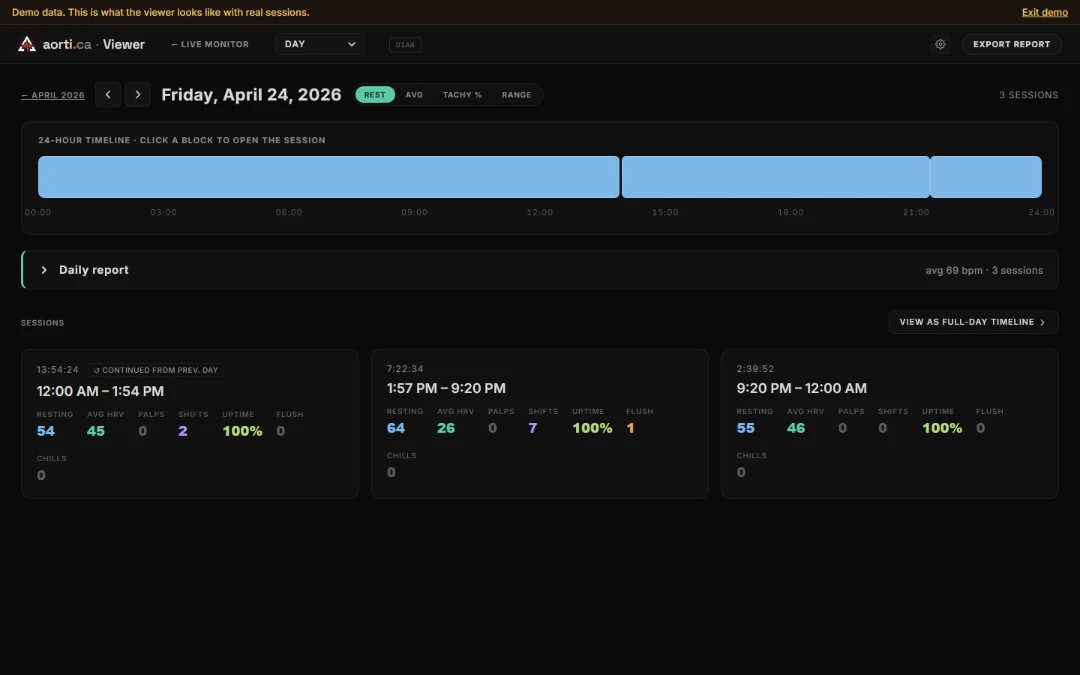Image resolution: width=1080 pixels, height=675 pixels.
Task: Click the 24-hour timeline caption
Action: [182, 140]
